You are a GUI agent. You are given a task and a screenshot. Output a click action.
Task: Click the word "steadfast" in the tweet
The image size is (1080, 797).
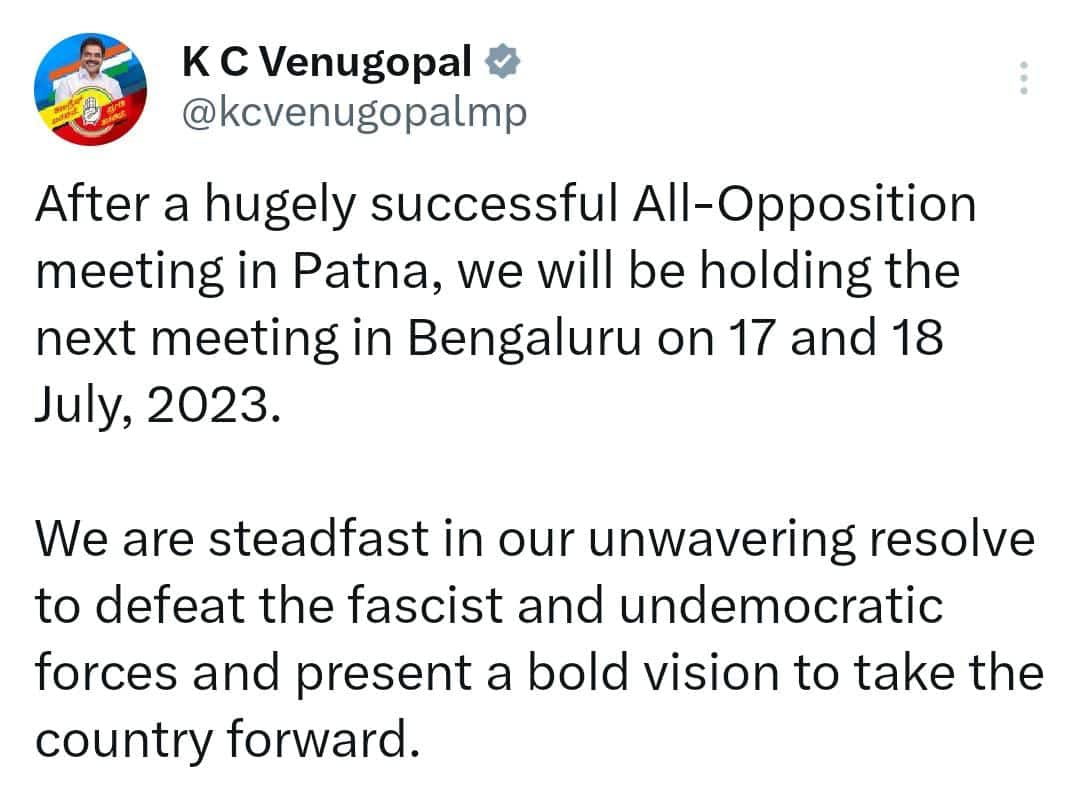pos(306,540)
